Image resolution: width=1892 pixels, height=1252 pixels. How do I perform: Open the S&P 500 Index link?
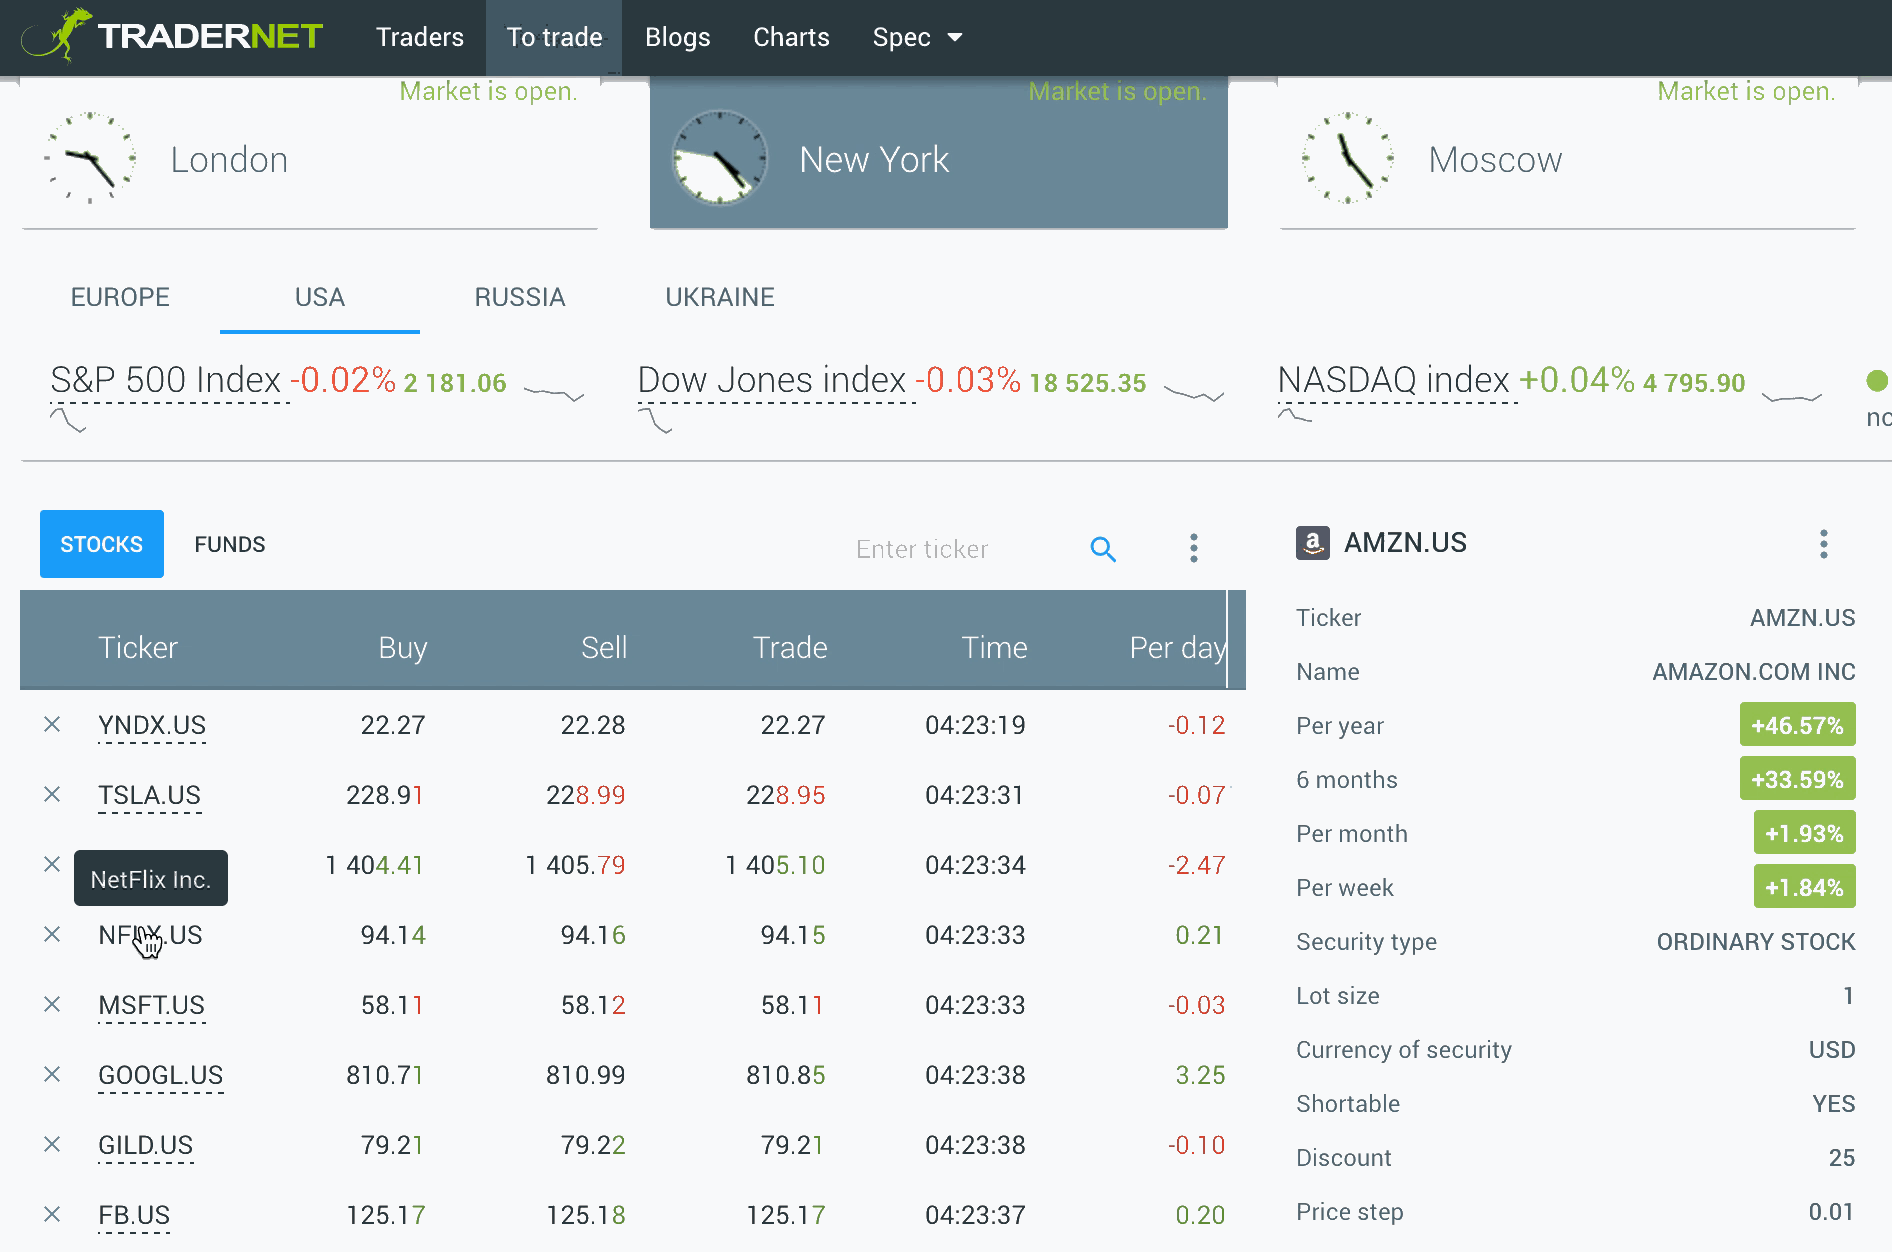coord(166,380)
